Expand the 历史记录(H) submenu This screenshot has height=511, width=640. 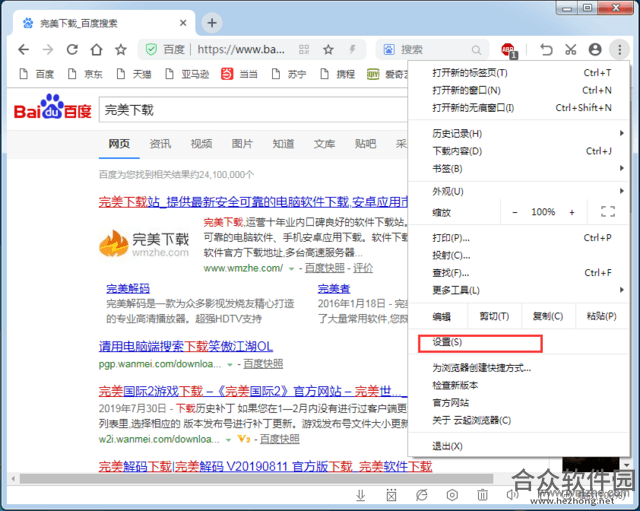pyautogui.click(x=519, y=133)
